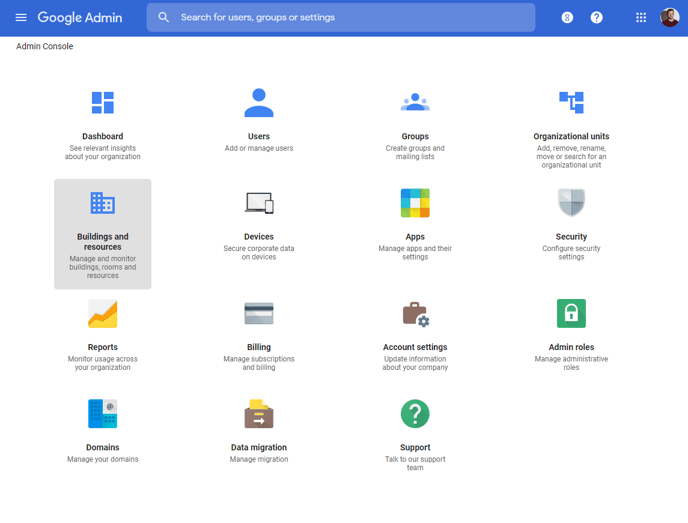
Task: Click the Support label link
Action: click(x=415, y=448)
